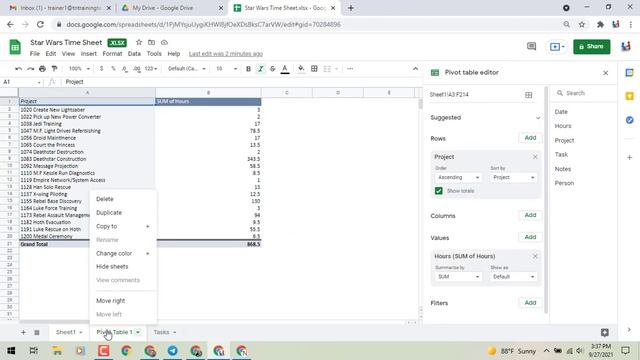Open the Fill color picker
Image resolution: width=640 pixels, height=360 pixels.
coord(301,69)
